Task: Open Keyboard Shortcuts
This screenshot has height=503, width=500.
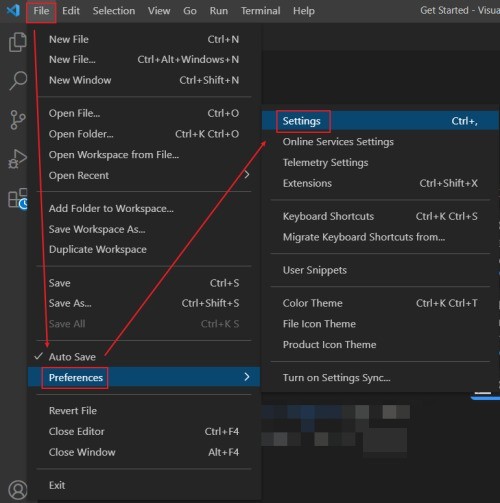Action: pyautogui.click(x=380, y=216)
